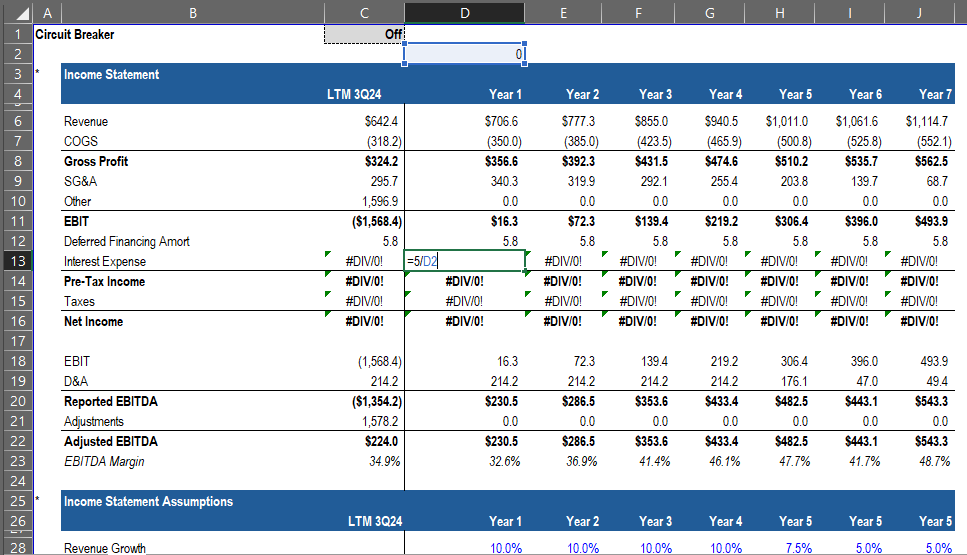Select the Year 1 Revenue value $706.6
The width and height of the screenshot is (967, 555).
[x=502, y=122]
